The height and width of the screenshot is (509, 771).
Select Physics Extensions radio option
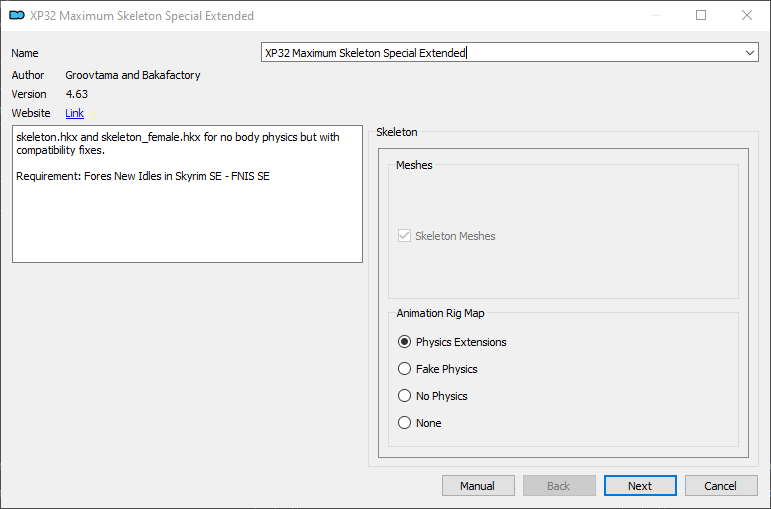tap(452, 342)
